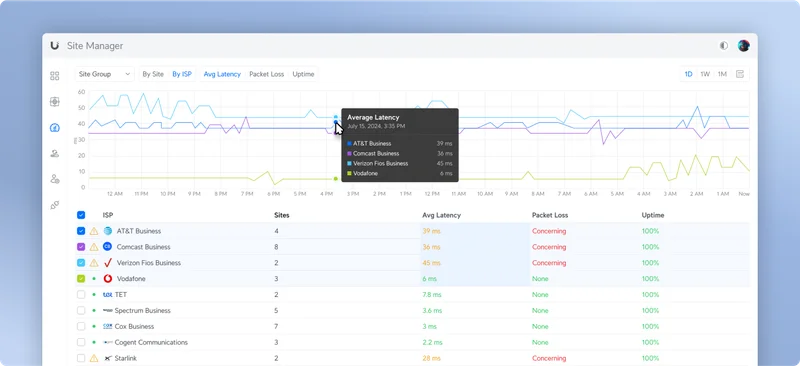The height and width of the screenshot is (366, 800).
Task: Check the TET row checkbox
Action: click(81, 295)
